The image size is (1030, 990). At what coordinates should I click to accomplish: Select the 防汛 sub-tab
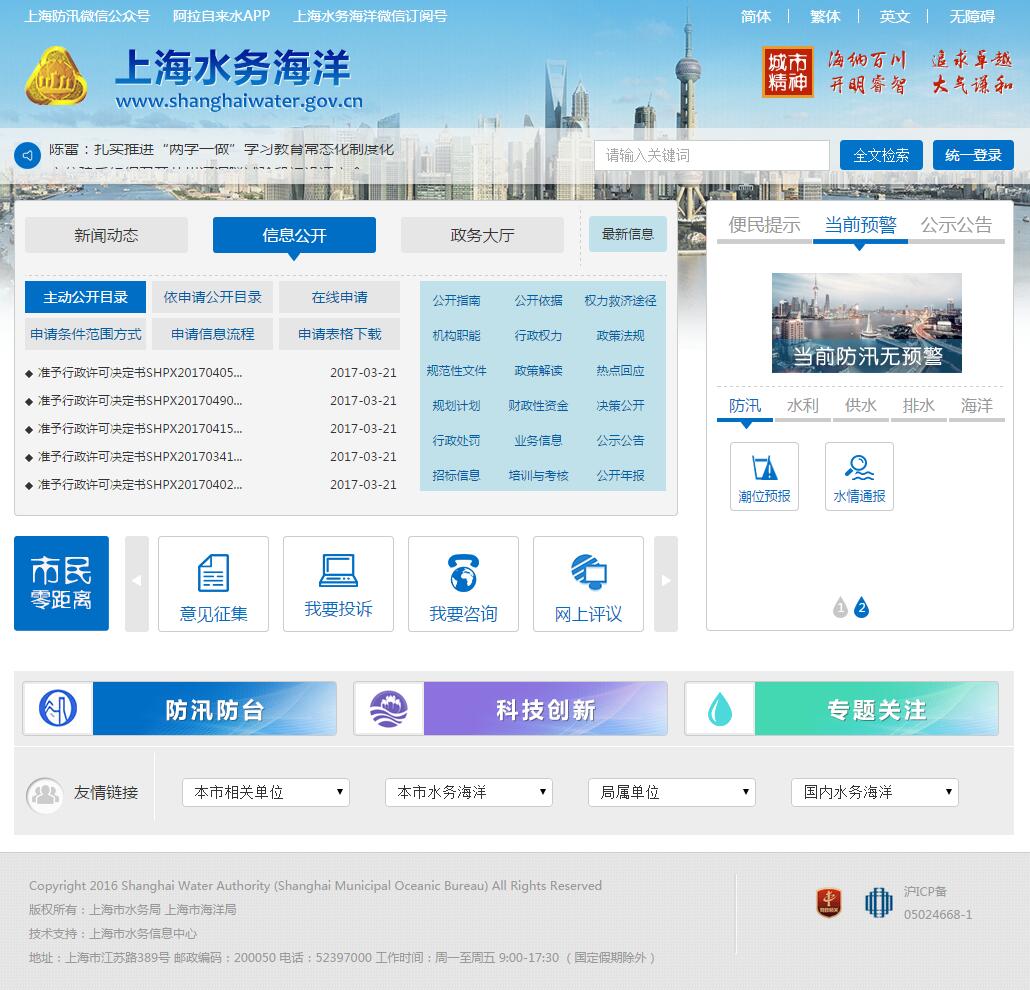(745, 406)
